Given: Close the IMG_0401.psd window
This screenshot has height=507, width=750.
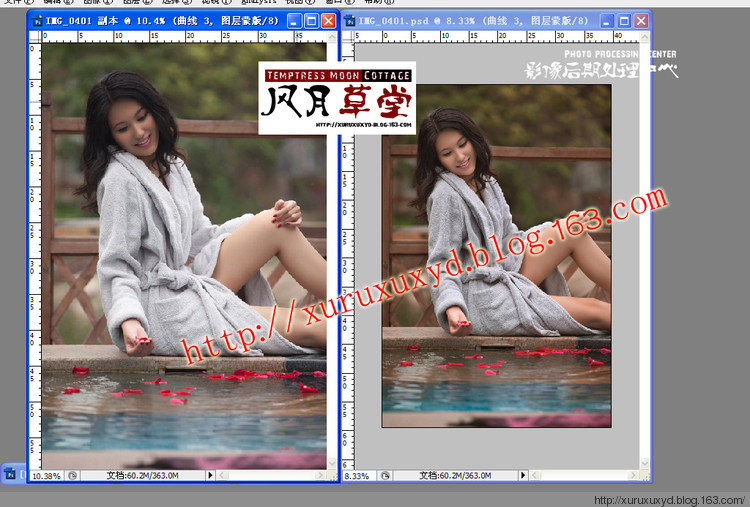Looking at the screenshot, I should click(641, 21).
